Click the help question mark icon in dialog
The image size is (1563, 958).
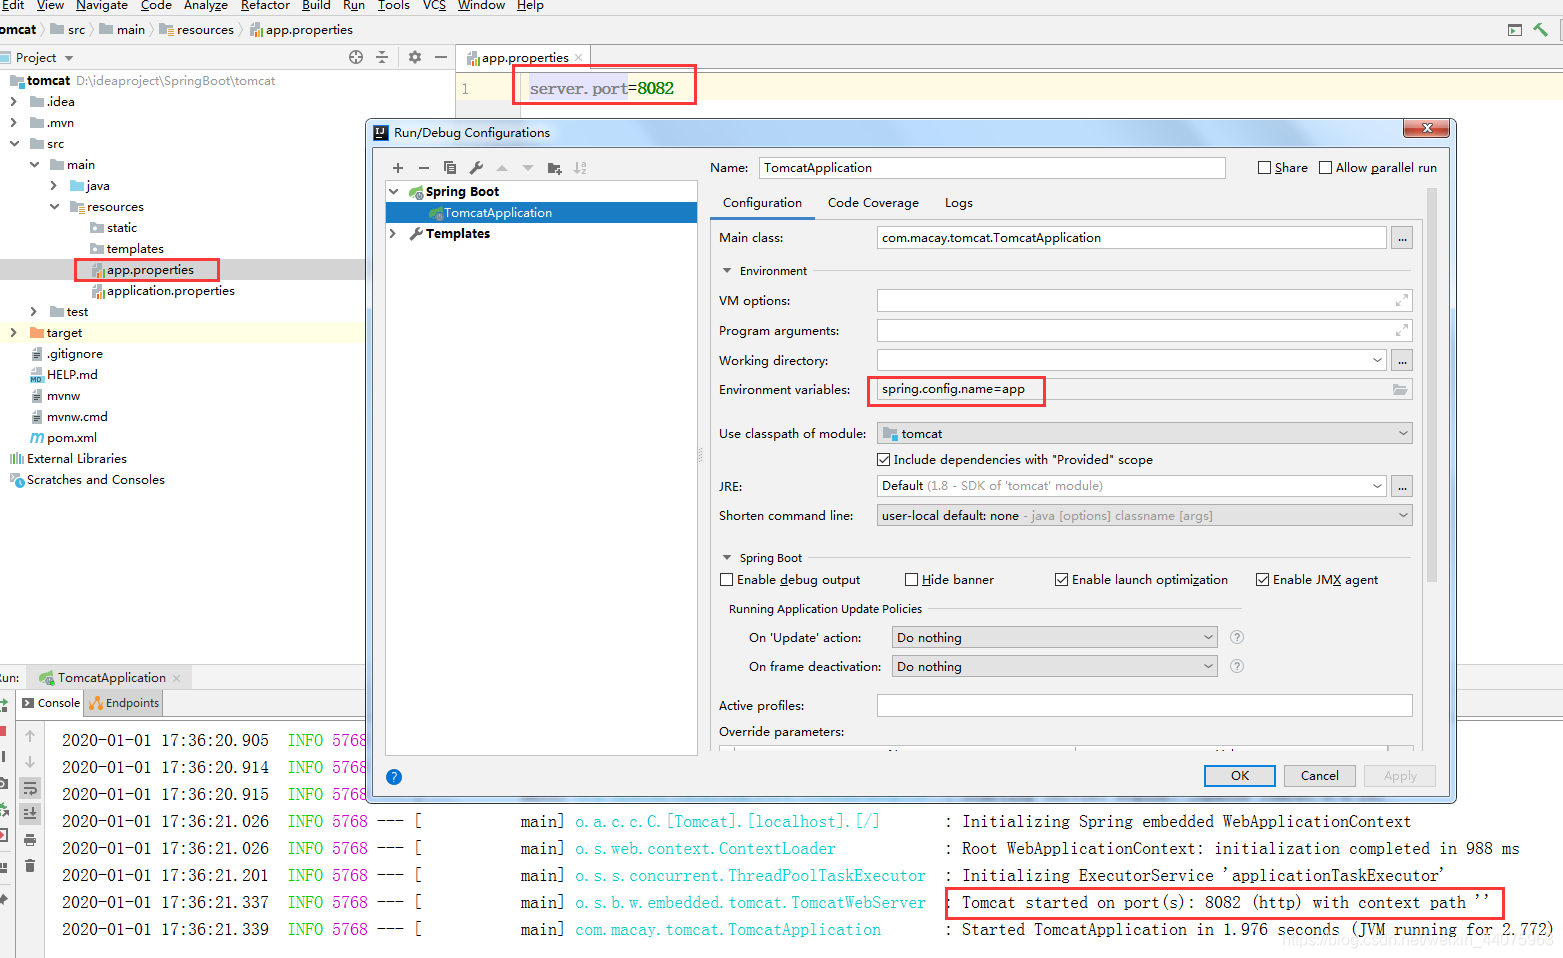pyautogui.click(x=394, y=777)
